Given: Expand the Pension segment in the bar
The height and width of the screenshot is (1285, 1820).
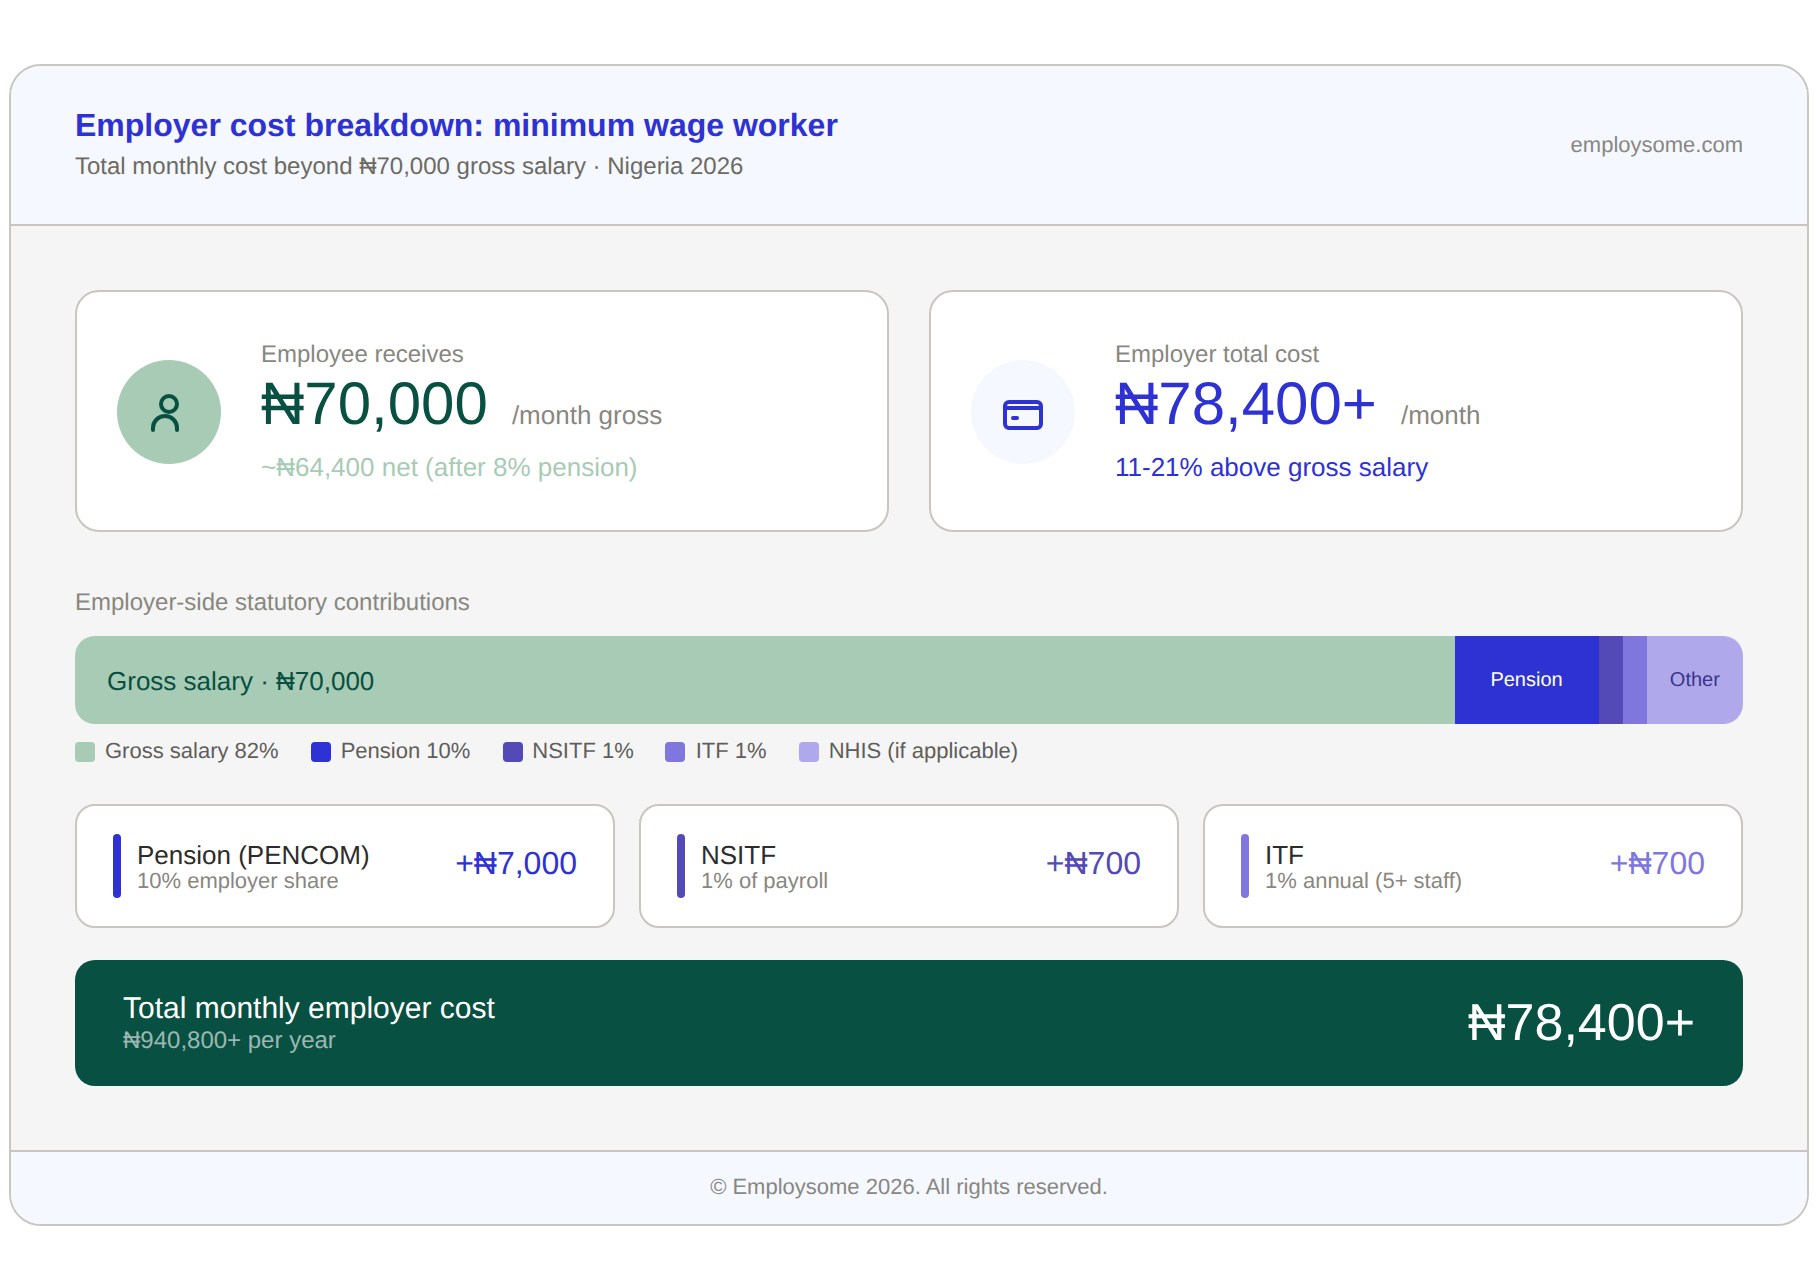Looking at the screenshot, I should 1526,679.
